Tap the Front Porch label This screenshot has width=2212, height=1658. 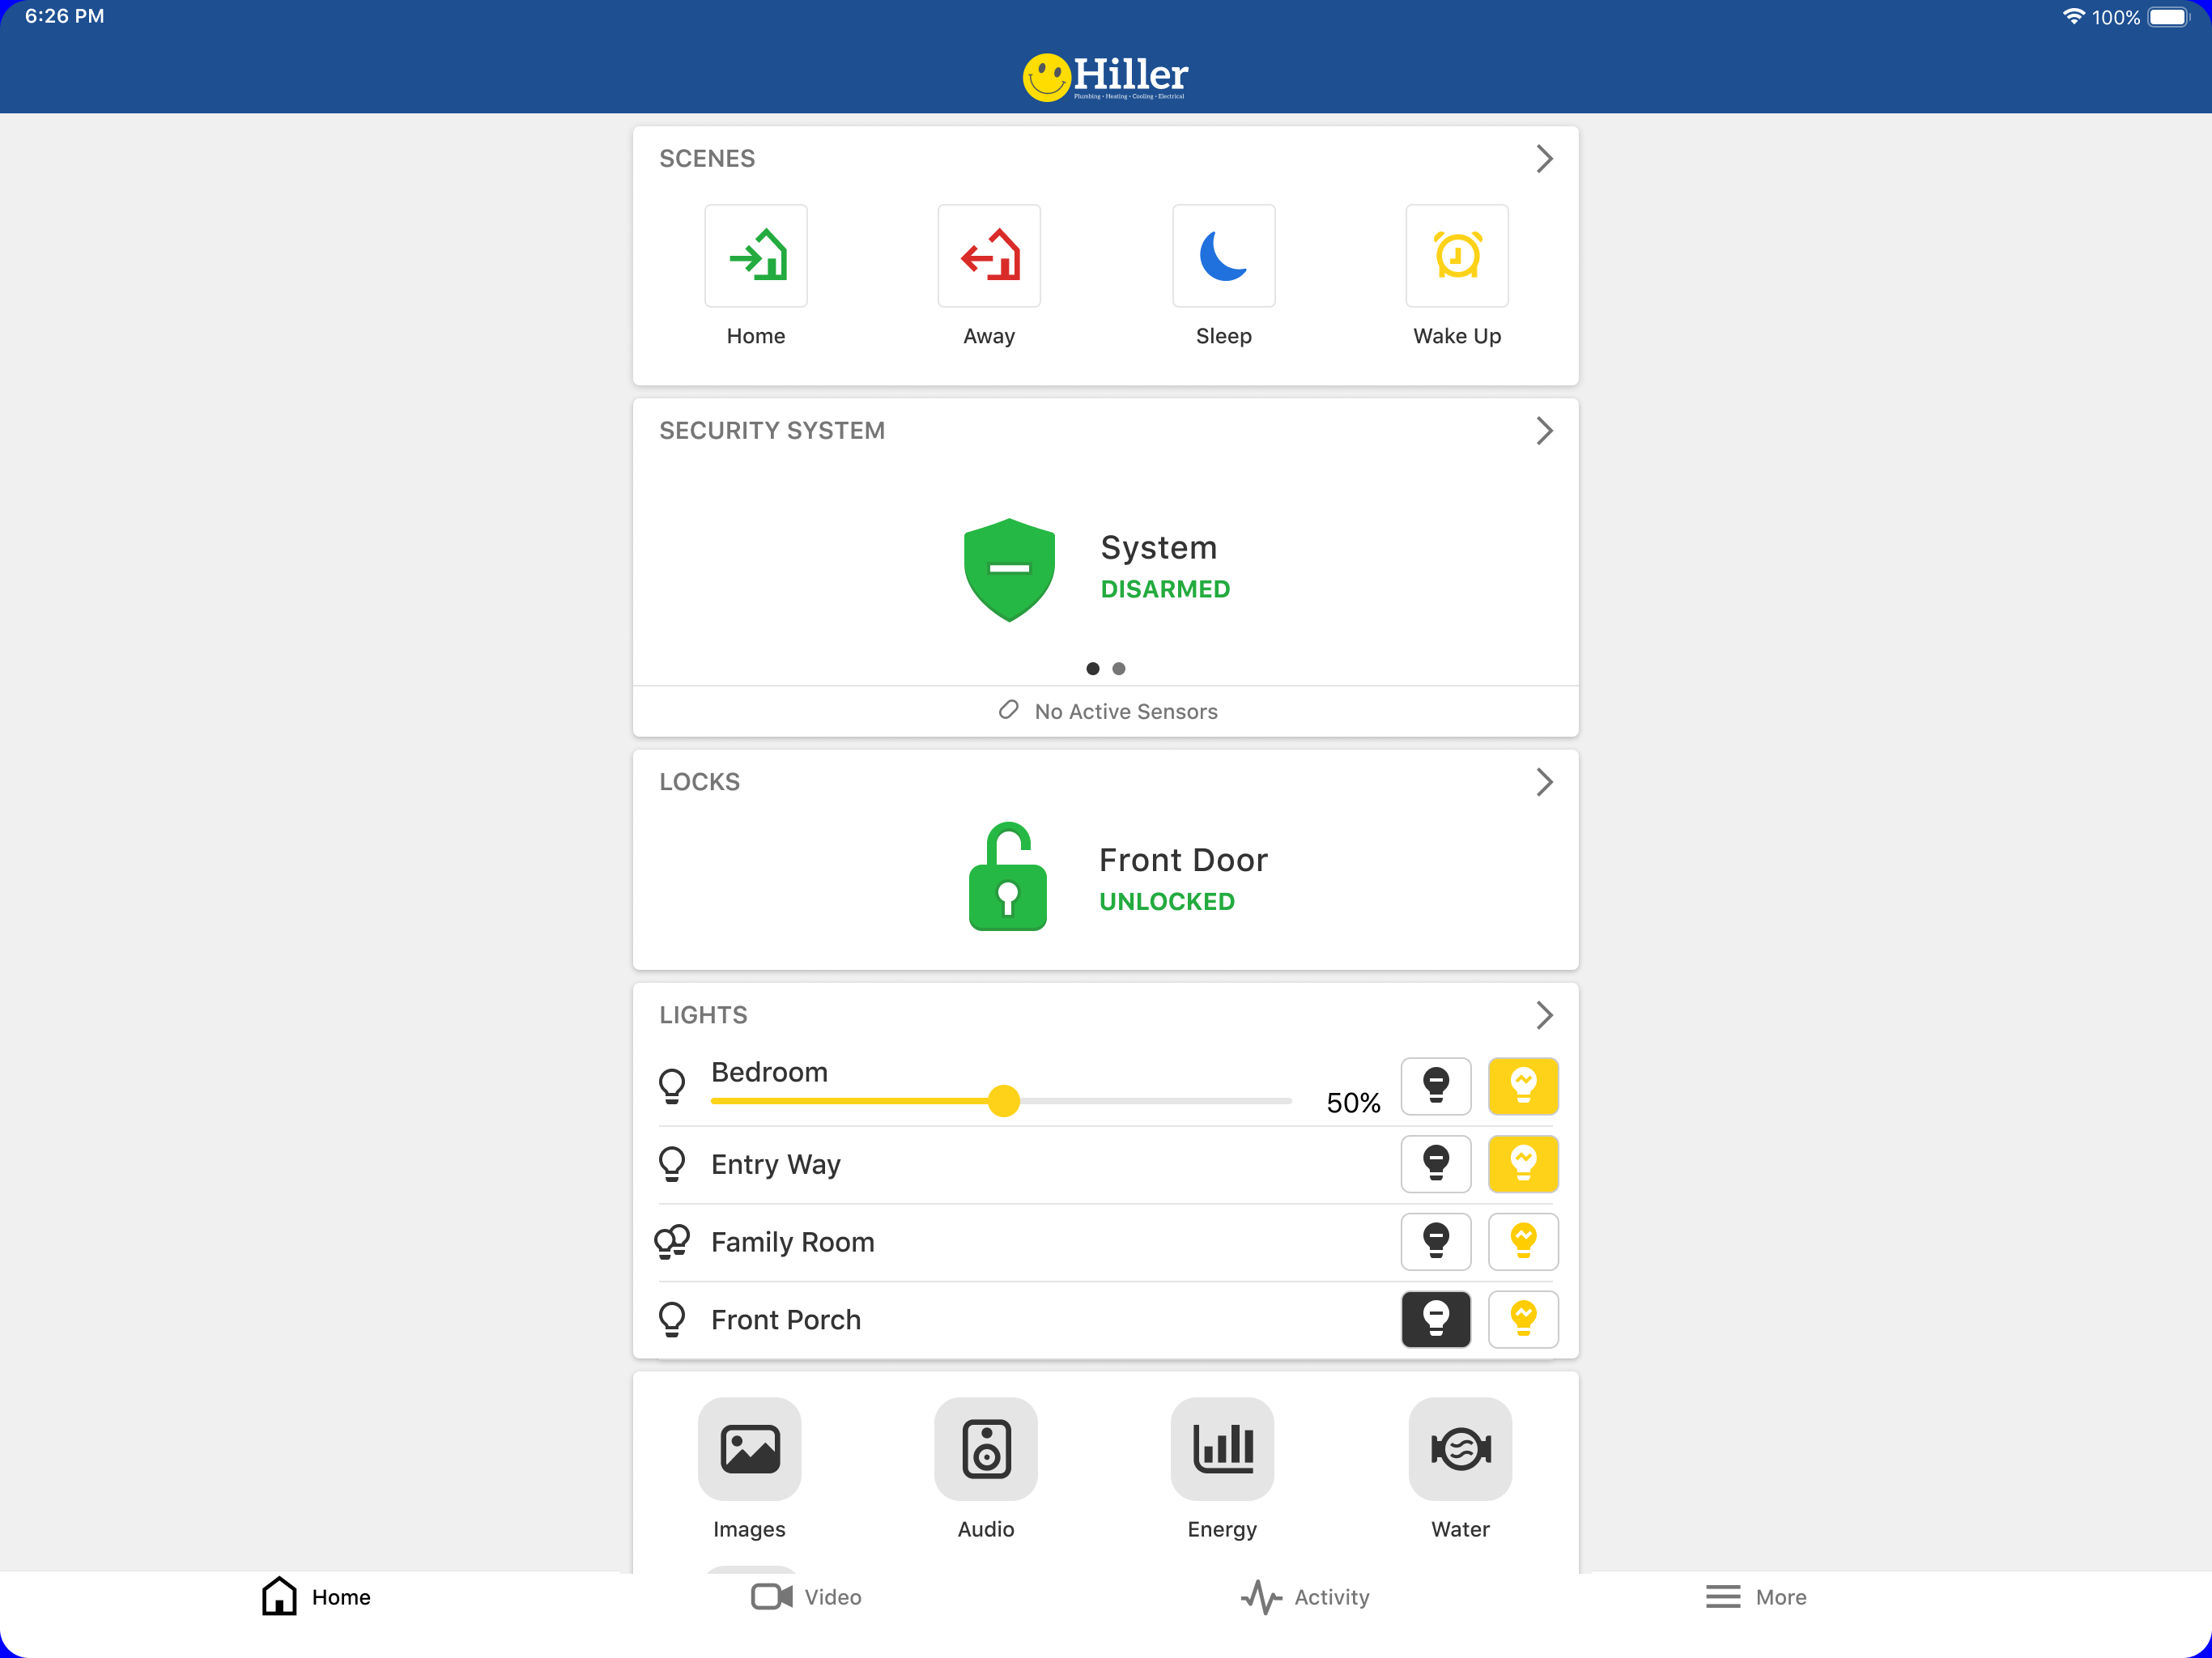point(785,1320)
